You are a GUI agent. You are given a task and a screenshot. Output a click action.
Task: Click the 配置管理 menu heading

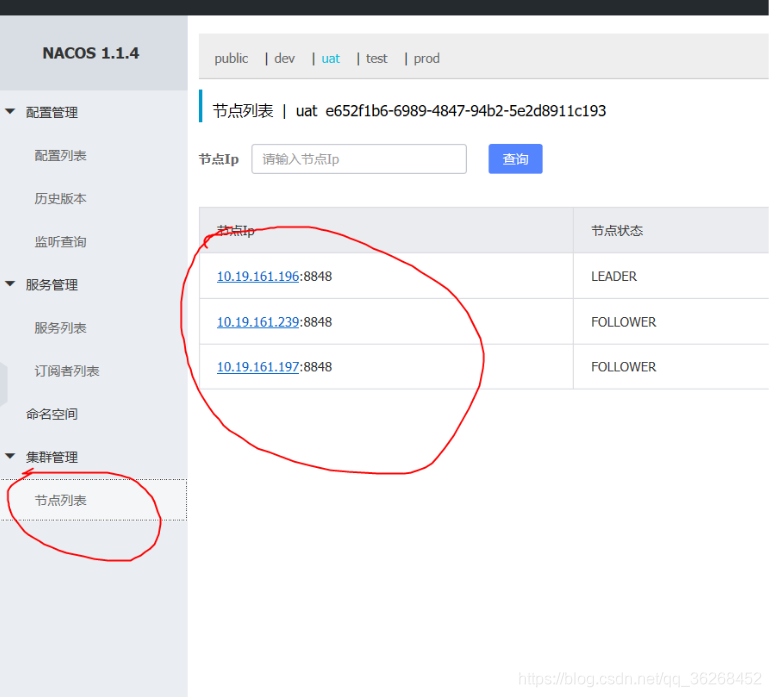52,113
